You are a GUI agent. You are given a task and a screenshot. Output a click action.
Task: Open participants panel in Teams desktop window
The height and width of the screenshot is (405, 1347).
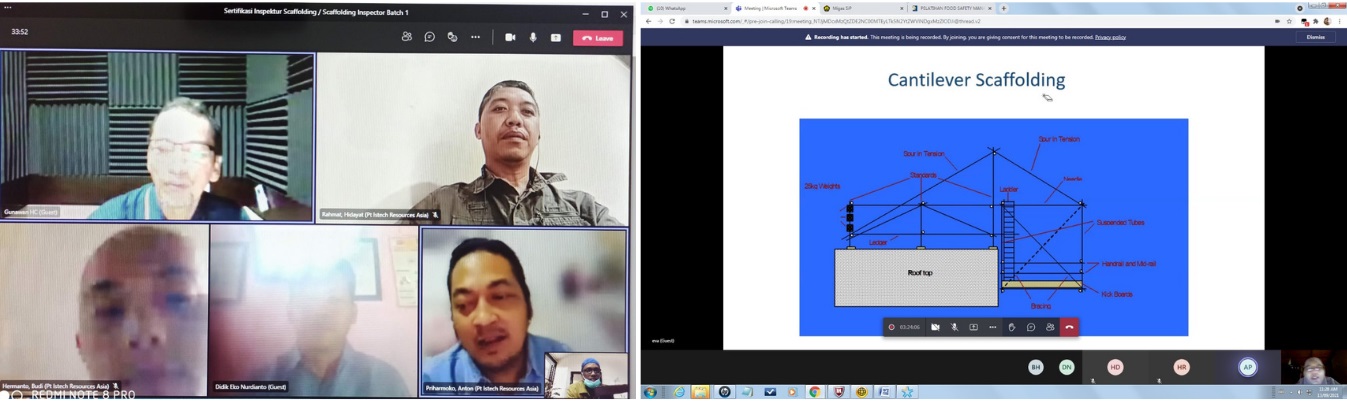(407, 37)
